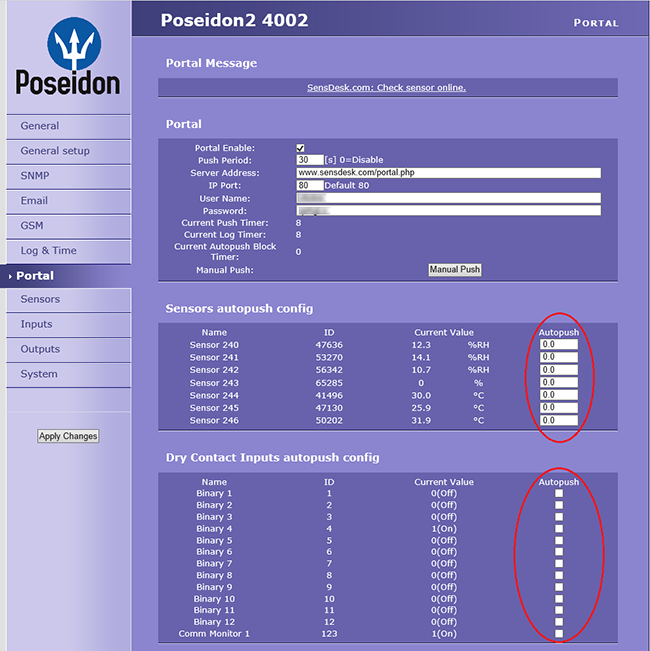Image resolution: width=650 pixels, height=651 pixels.
Task: Click the Push Period input field
Action: coord(309,160)
